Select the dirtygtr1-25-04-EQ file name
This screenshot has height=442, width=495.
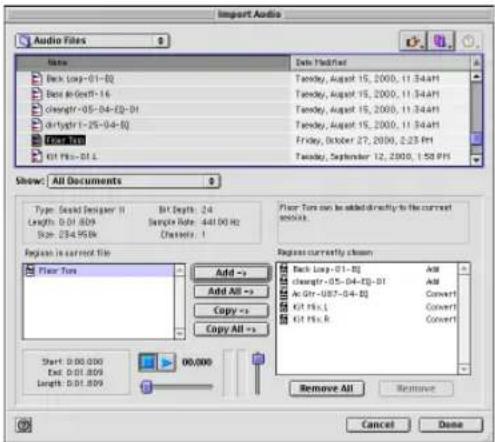click(87, 125)
